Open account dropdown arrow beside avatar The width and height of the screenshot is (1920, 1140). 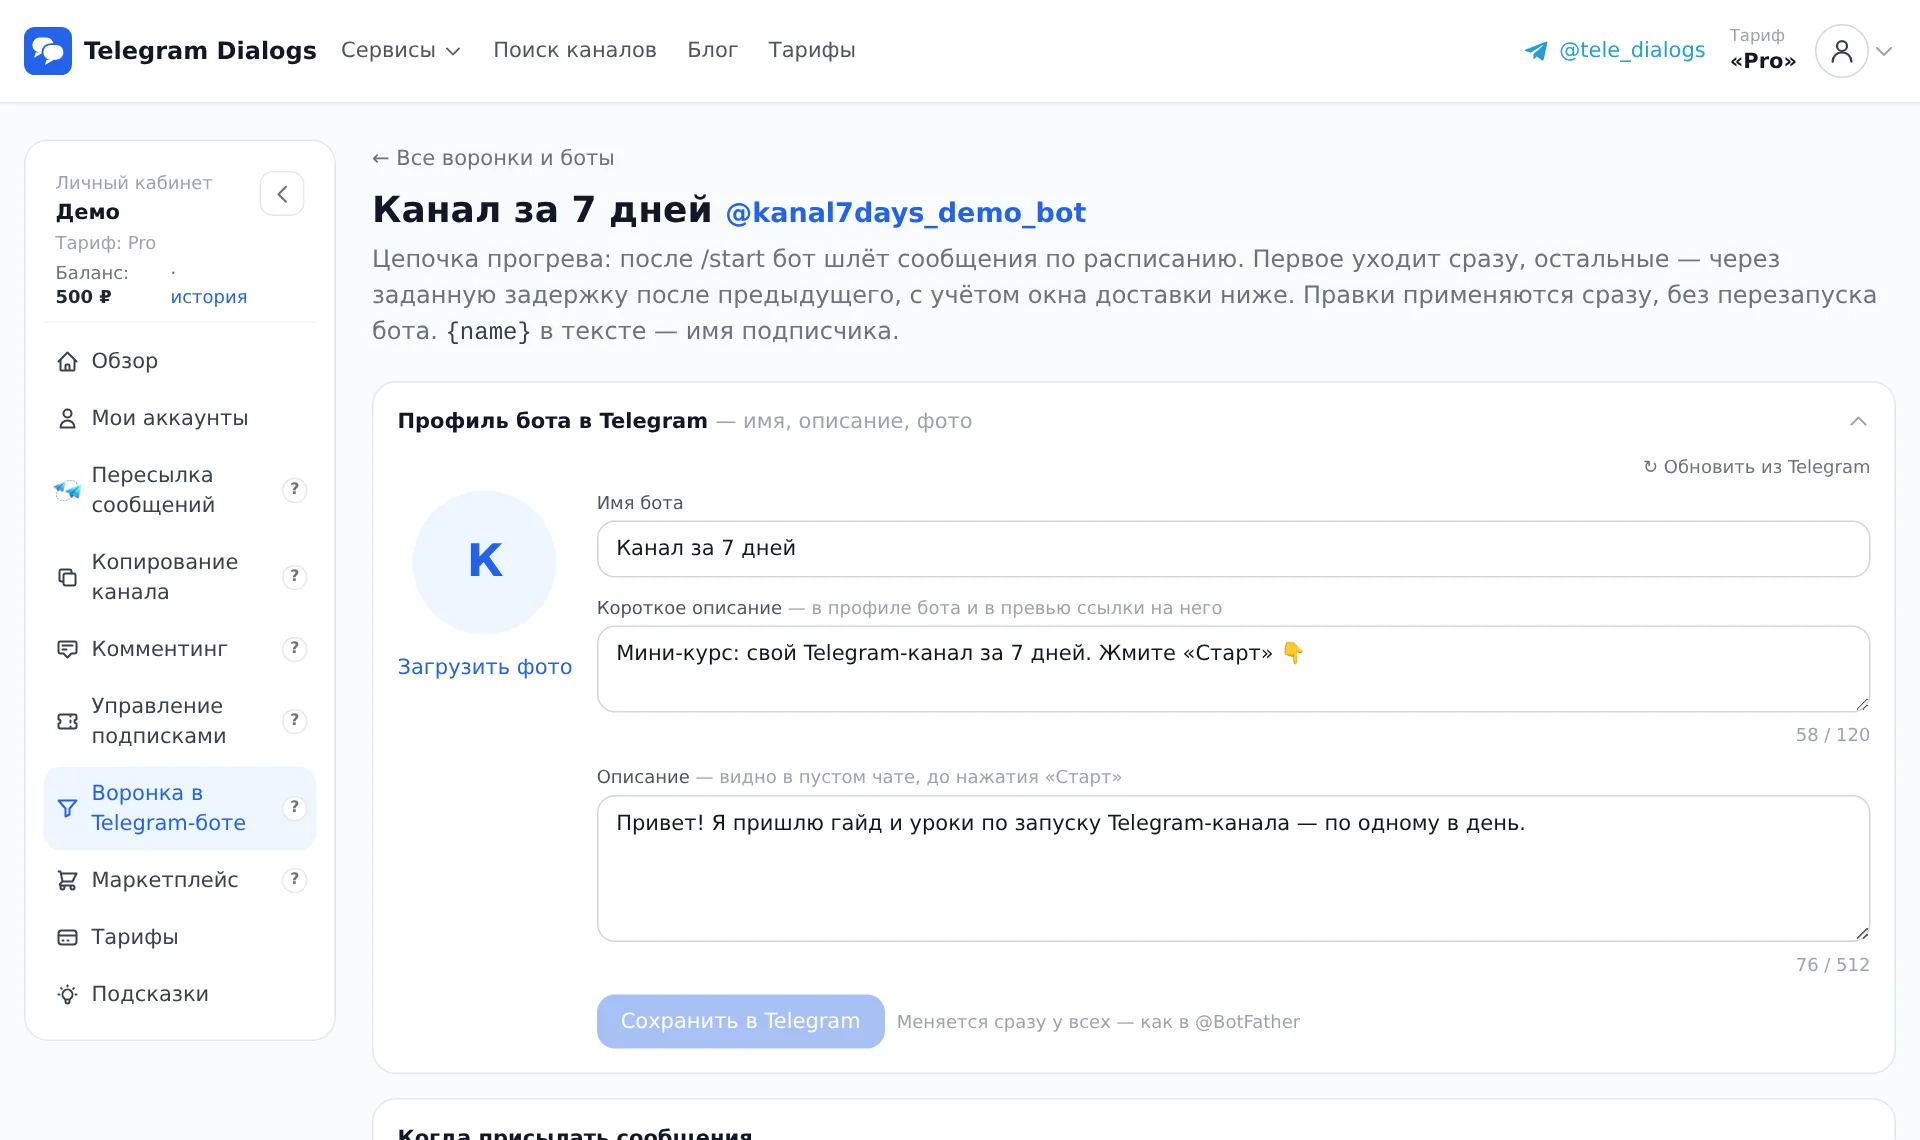click(1884, 51)
